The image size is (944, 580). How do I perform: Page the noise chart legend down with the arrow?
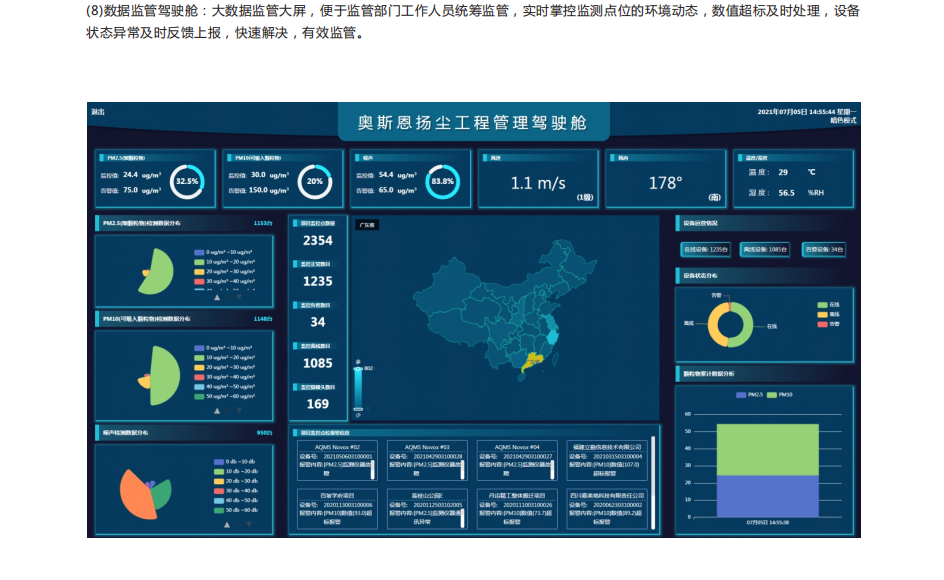249,525
